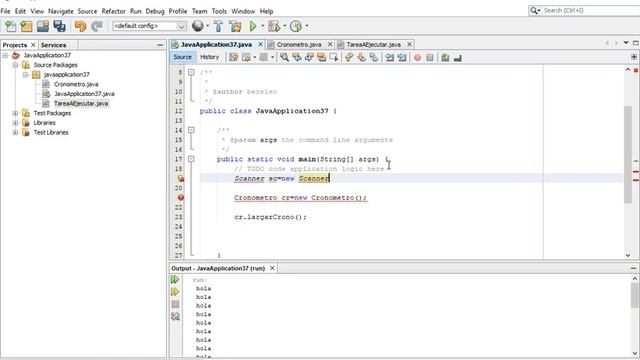Click the Shift Line Right icon

pos(402,58)
